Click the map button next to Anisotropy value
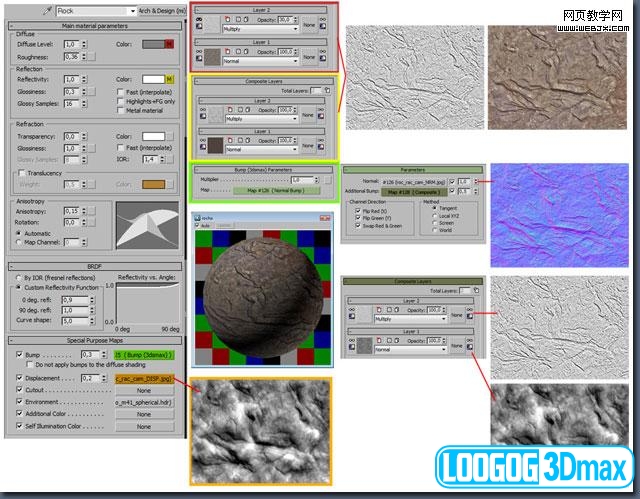The height and width of the screenshot is (499, 640). tap(92, 211)
